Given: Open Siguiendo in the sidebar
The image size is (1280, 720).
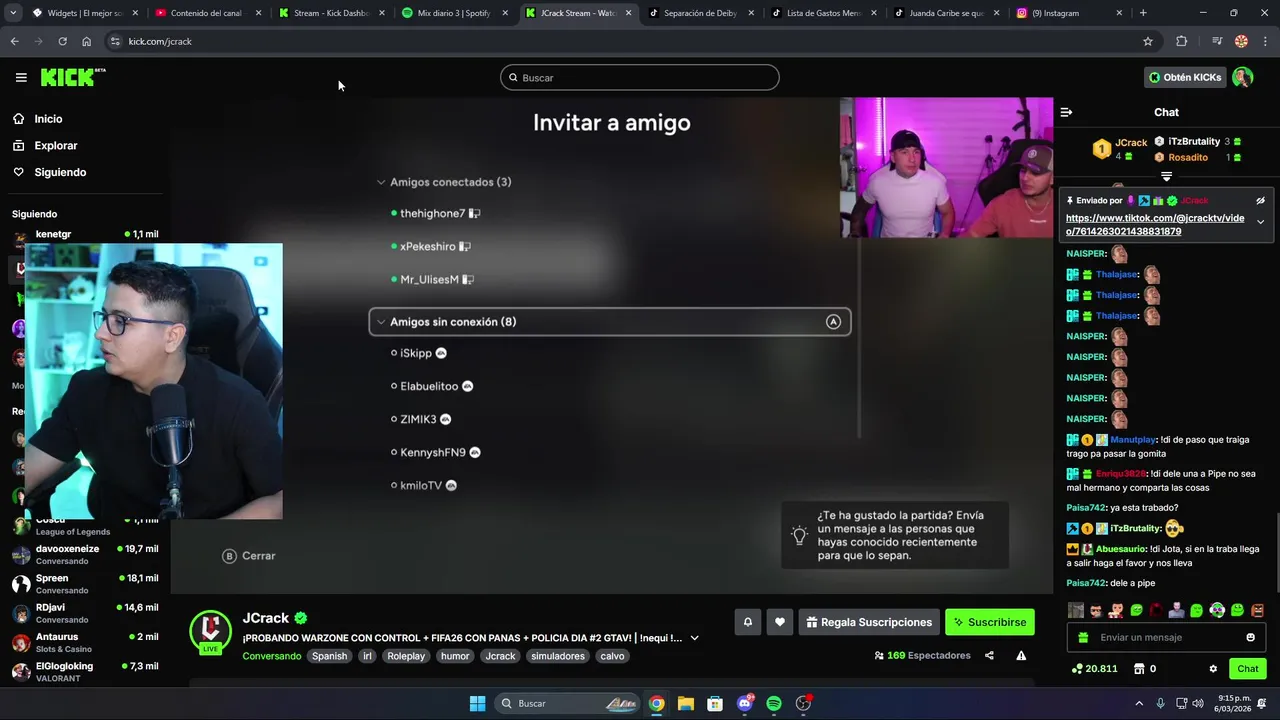Looking at the screenshot, I should tap(60, 172).
